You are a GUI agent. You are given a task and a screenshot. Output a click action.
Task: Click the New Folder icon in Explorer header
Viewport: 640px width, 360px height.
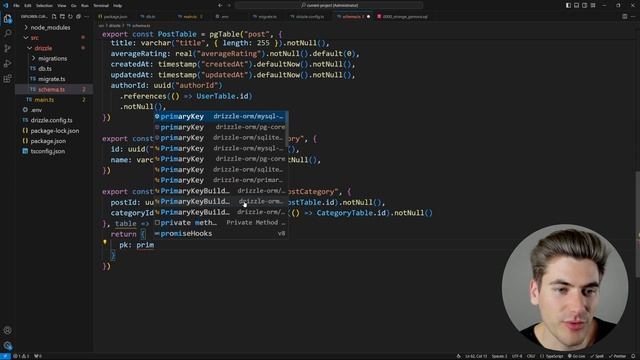62,17
